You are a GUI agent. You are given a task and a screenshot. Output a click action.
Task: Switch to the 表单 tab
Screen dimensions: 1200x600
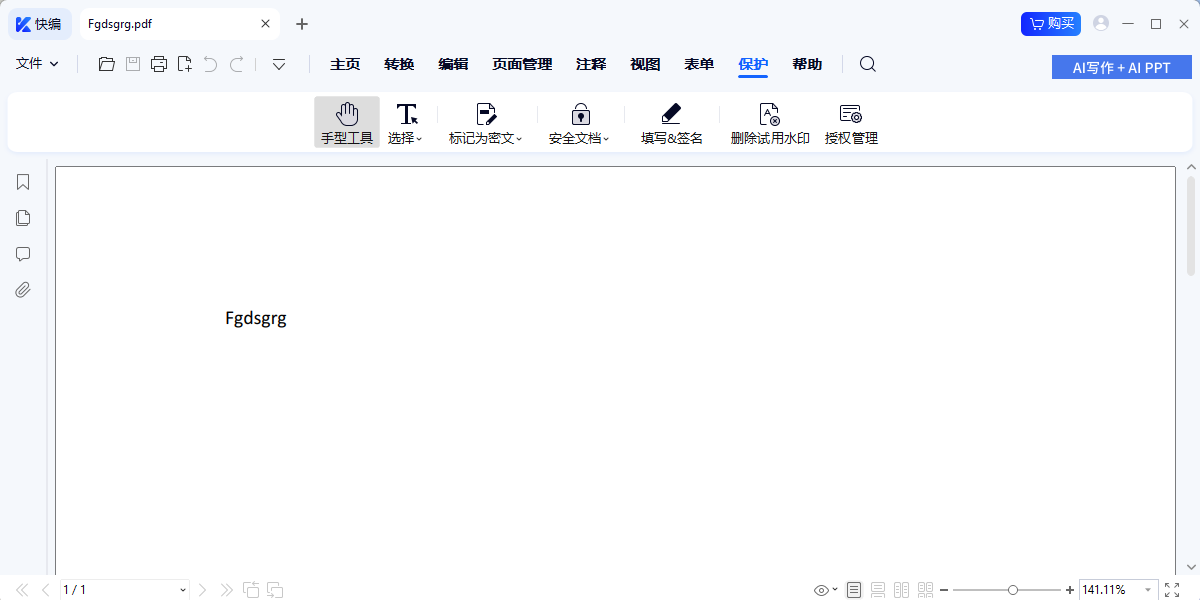tap(699, 64)
